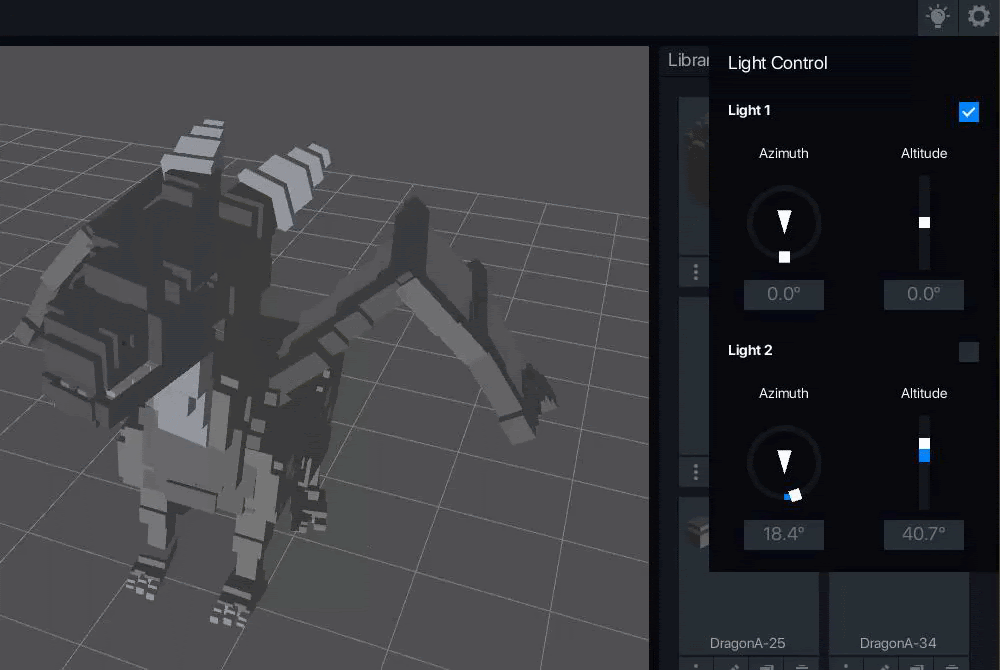Click the duplicate icon under DragonA-34
The height and width of the screenshot is (670, 1000).
pyautogui.click(x=916, y=665)
